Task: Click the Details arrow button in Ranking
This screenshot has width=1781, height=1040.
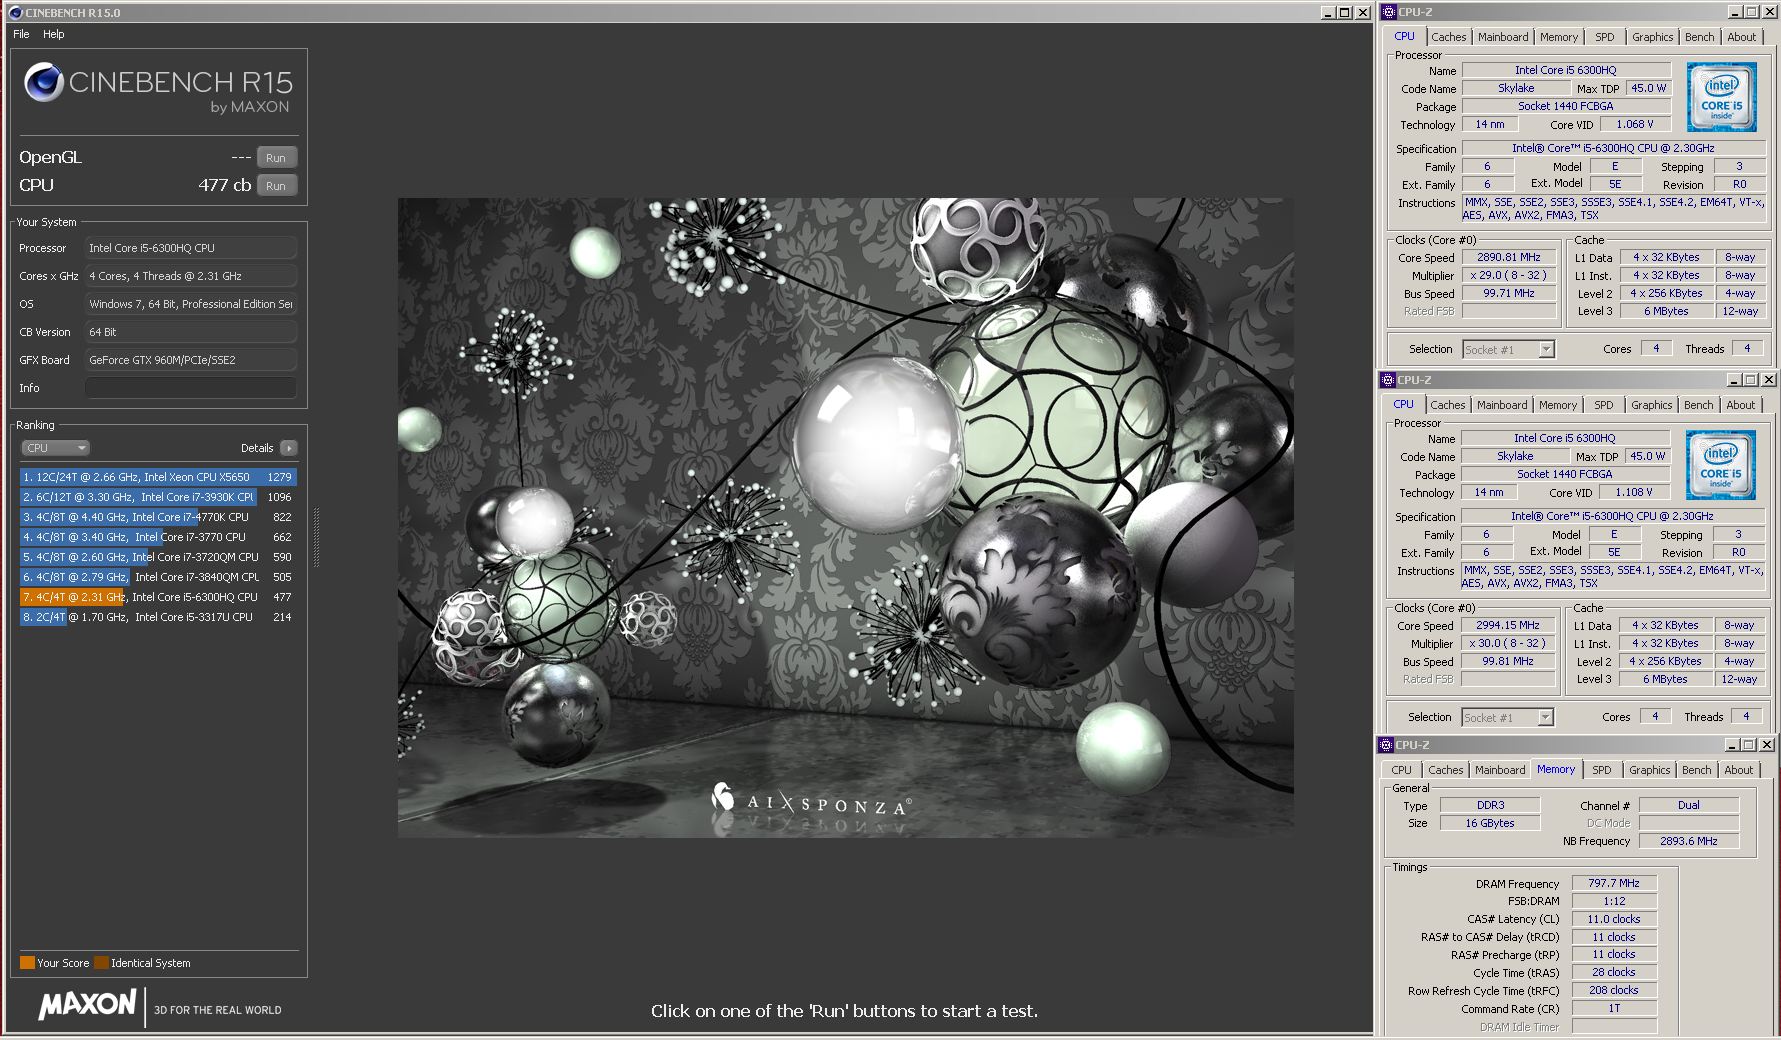Action: (x=289, y=448)
